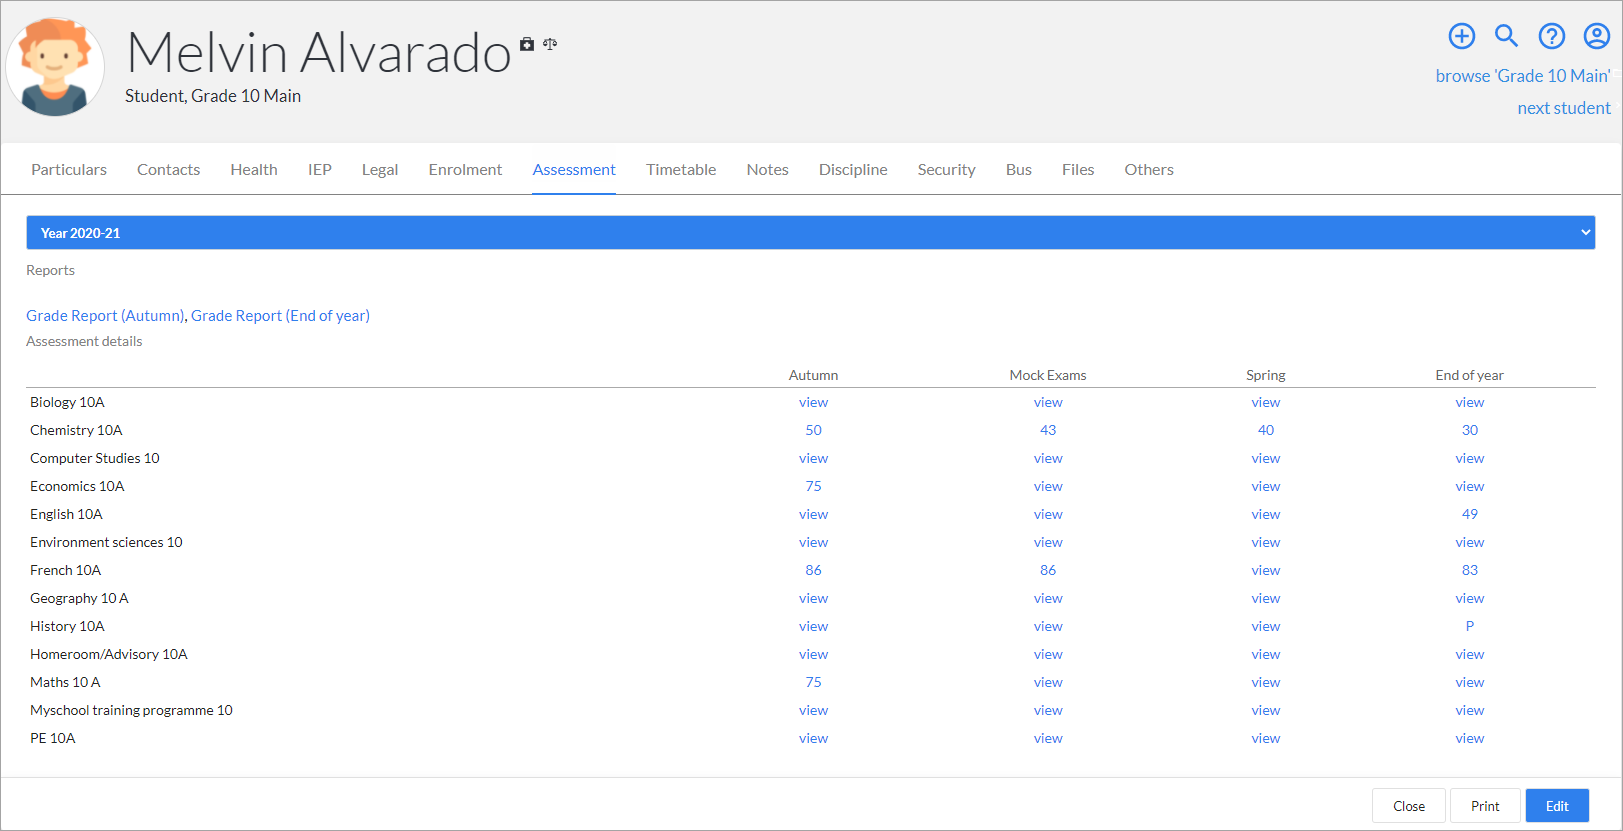Open the IEP tab

coord(320,170)
